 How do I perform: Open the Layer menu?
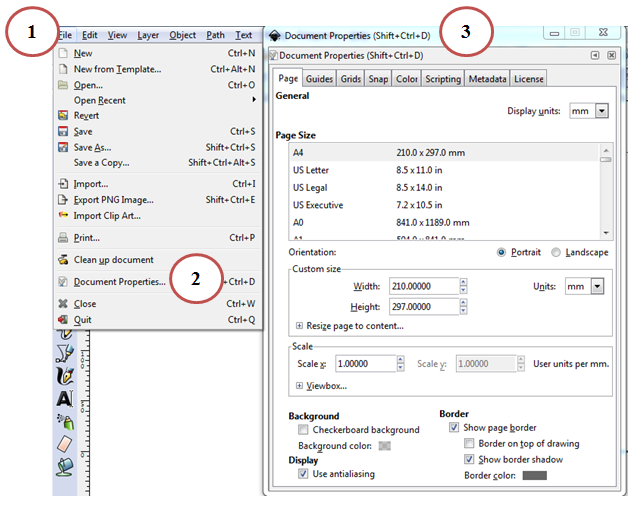[x=148, y=35]
